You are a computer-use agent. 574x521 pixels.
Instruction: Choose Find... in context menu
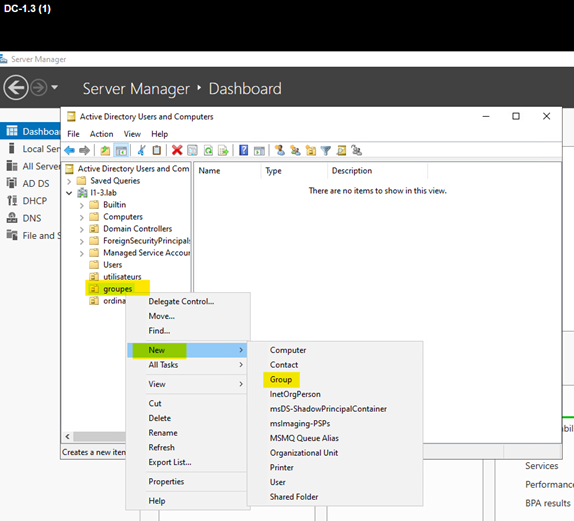point(187,331)
